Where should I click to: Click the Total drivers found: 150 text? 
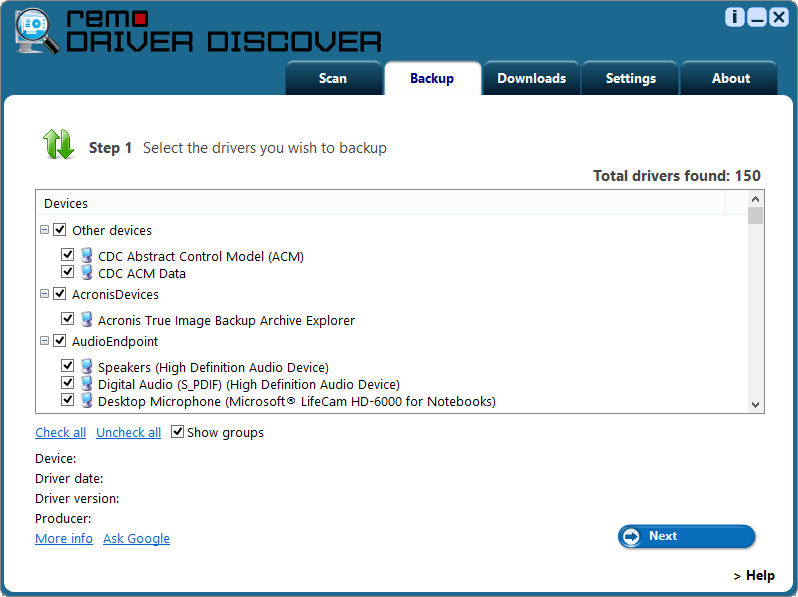pyautogui.click(x=676, y=176)
